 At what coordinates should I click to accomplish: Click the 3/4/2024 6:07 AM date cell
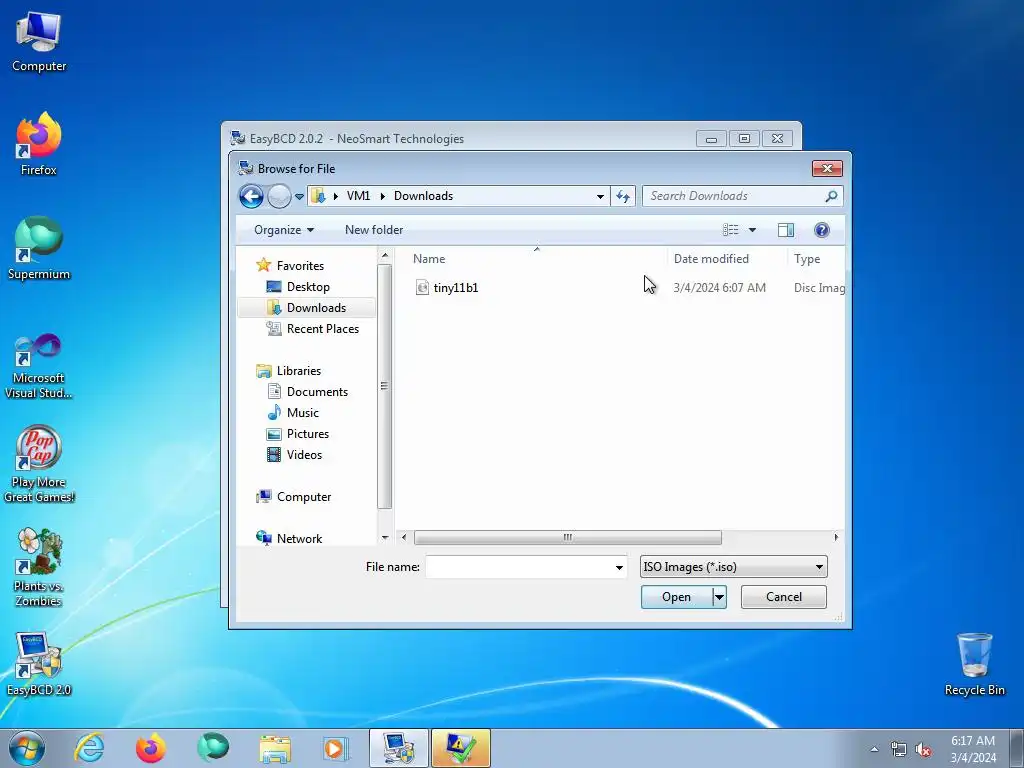[720, 287]
